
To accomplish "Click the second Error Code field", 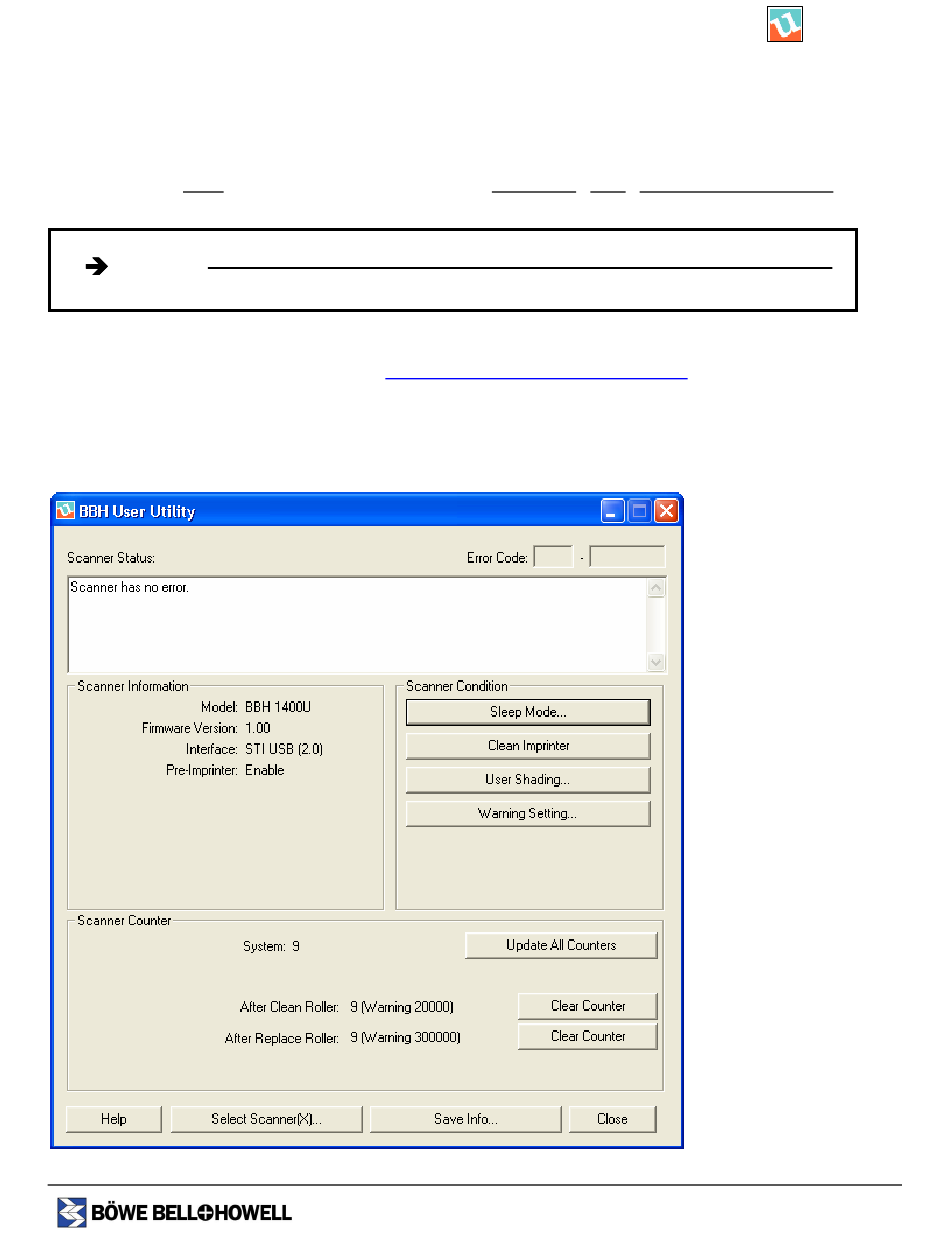I will [627, 557].
